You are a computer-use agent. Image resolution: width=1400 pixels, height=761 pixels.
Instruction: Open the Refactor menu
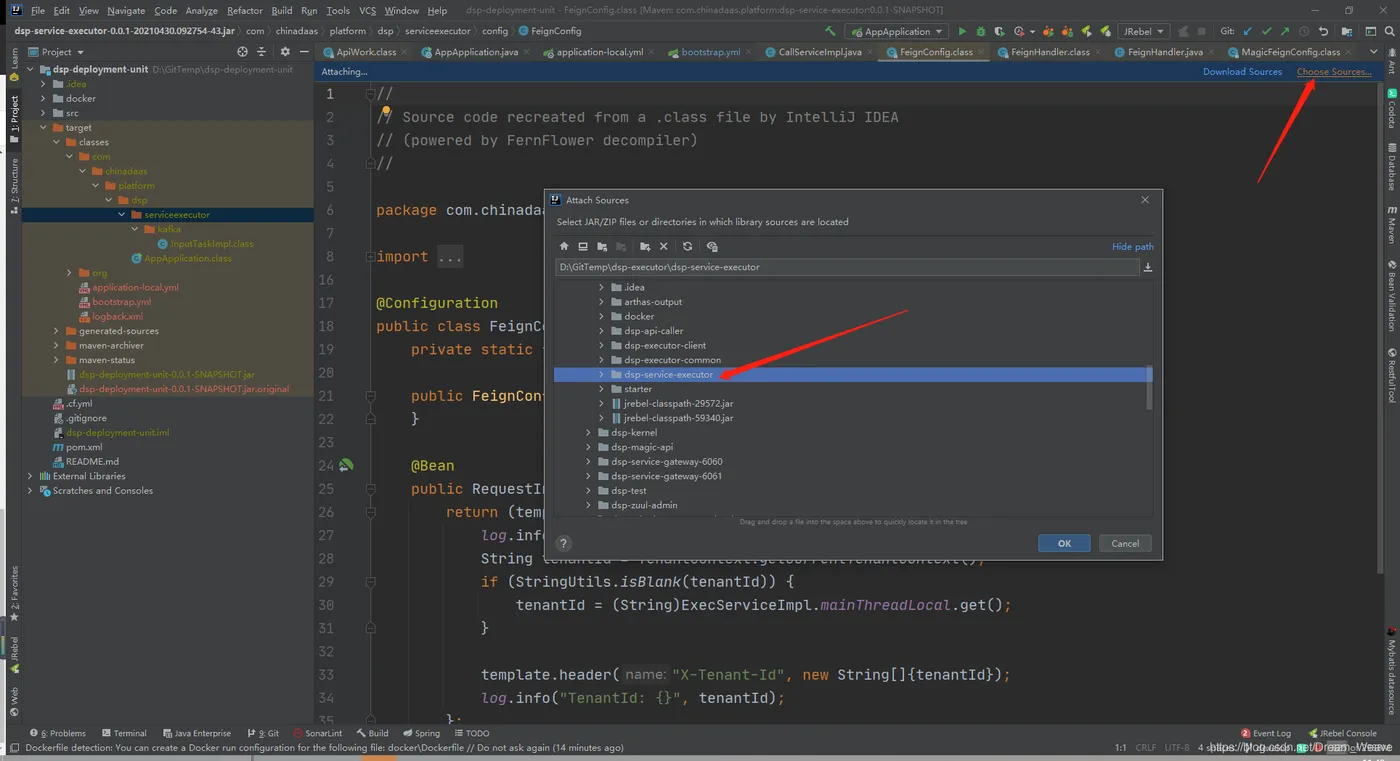coord(244,10)
